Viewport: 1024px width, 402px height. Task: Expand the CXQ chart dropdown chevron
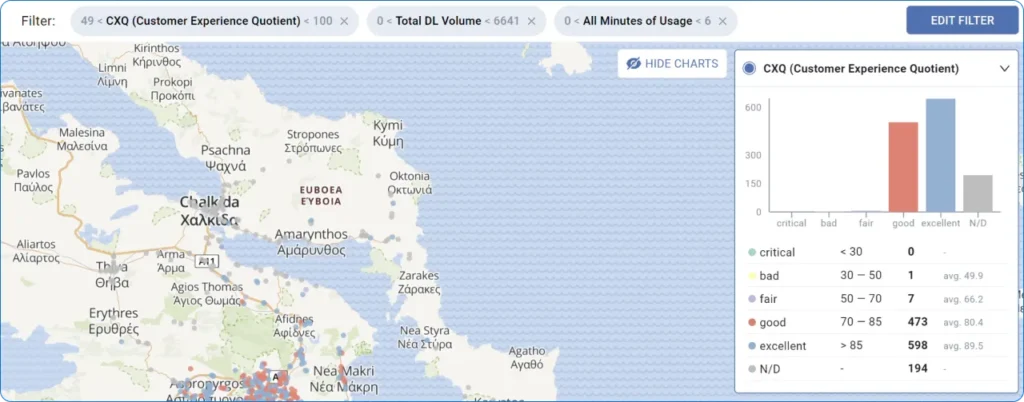click(1004, 69)
